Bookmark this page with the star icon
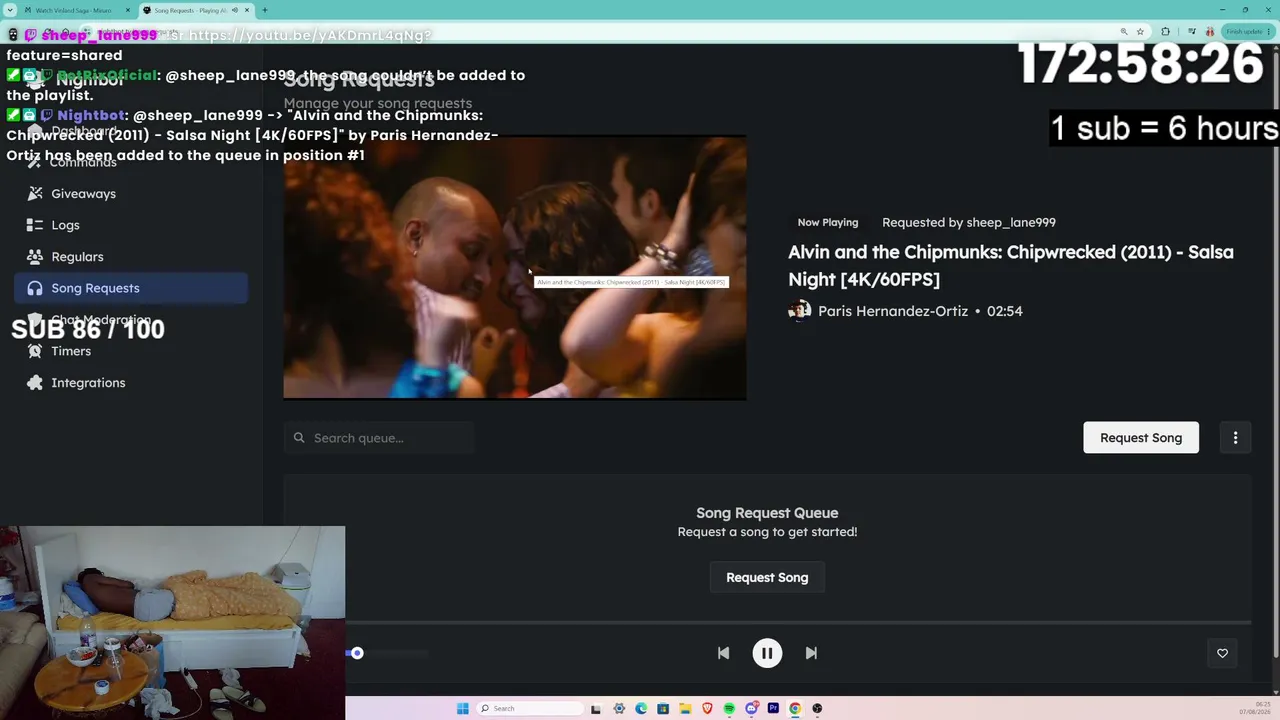The image size is (1280, 720). point(1140,32)
